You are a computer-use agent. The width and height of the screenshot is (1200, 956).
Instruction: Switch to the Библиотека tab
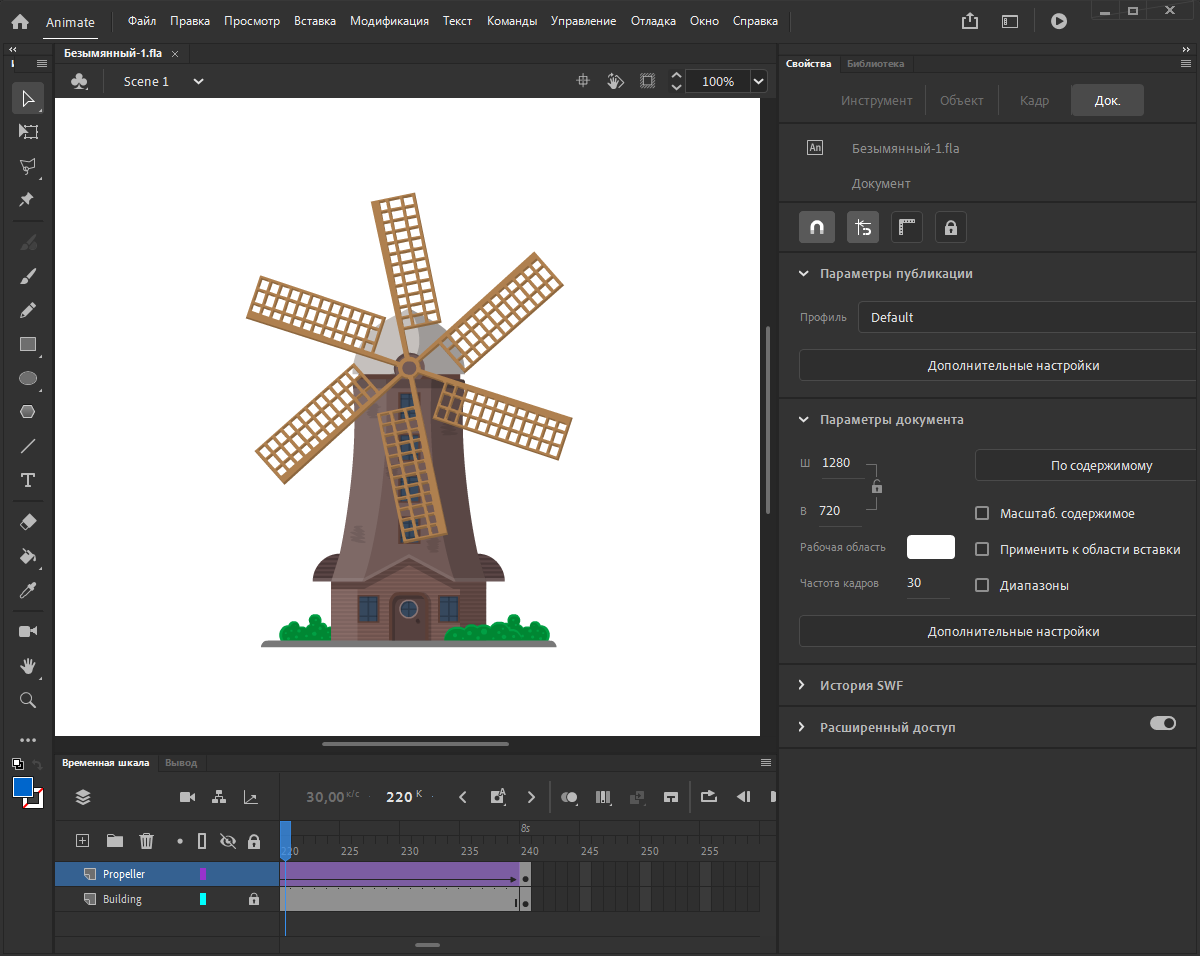(875, 63)
